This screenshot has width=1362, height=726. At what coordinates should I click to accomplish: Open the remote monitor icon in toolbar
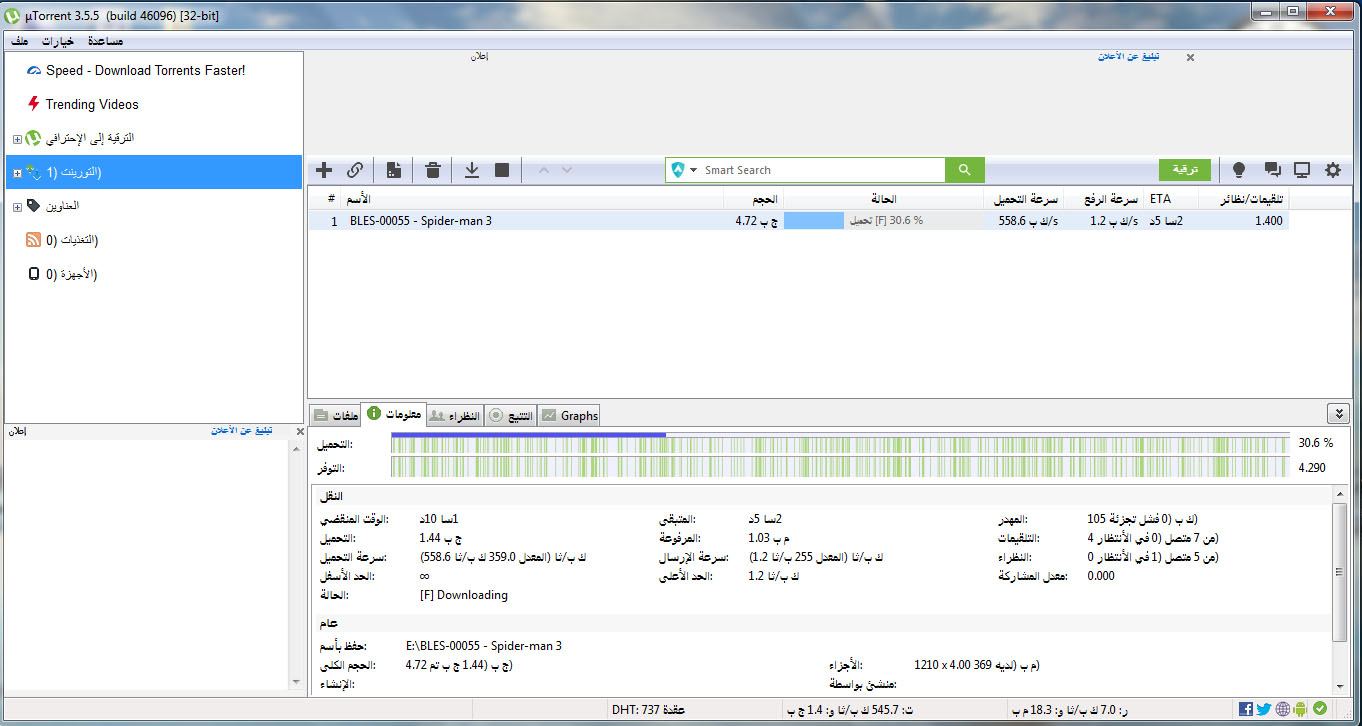[x=1302, y=170]
